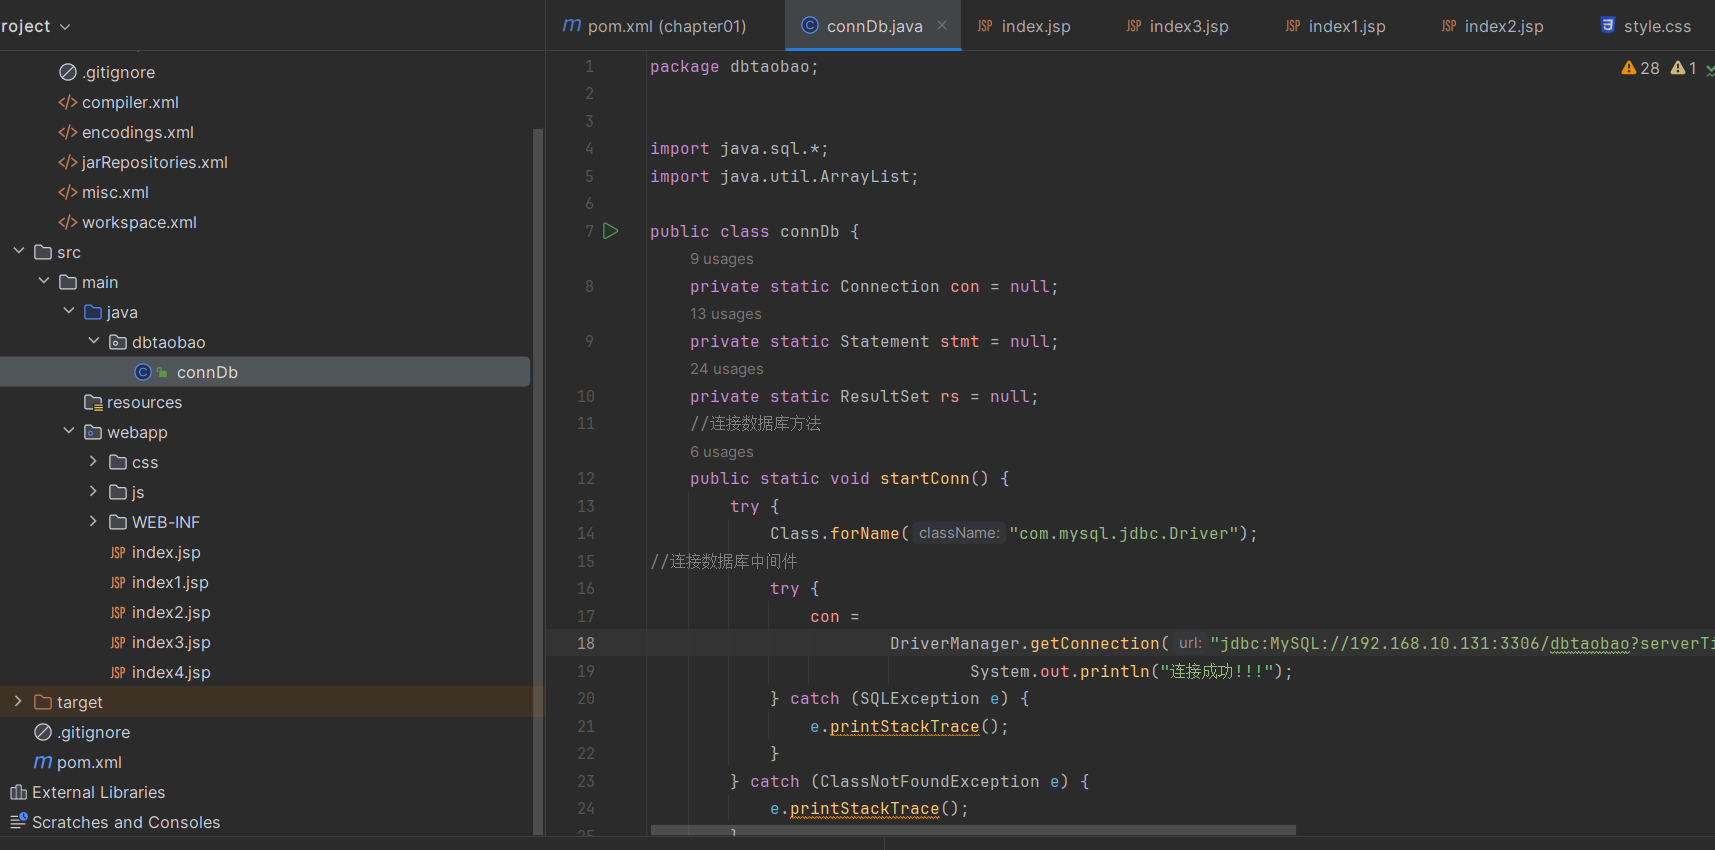Click the horizontal scrollbar in the editor
1715x850 pixels.
pos(973,830)
